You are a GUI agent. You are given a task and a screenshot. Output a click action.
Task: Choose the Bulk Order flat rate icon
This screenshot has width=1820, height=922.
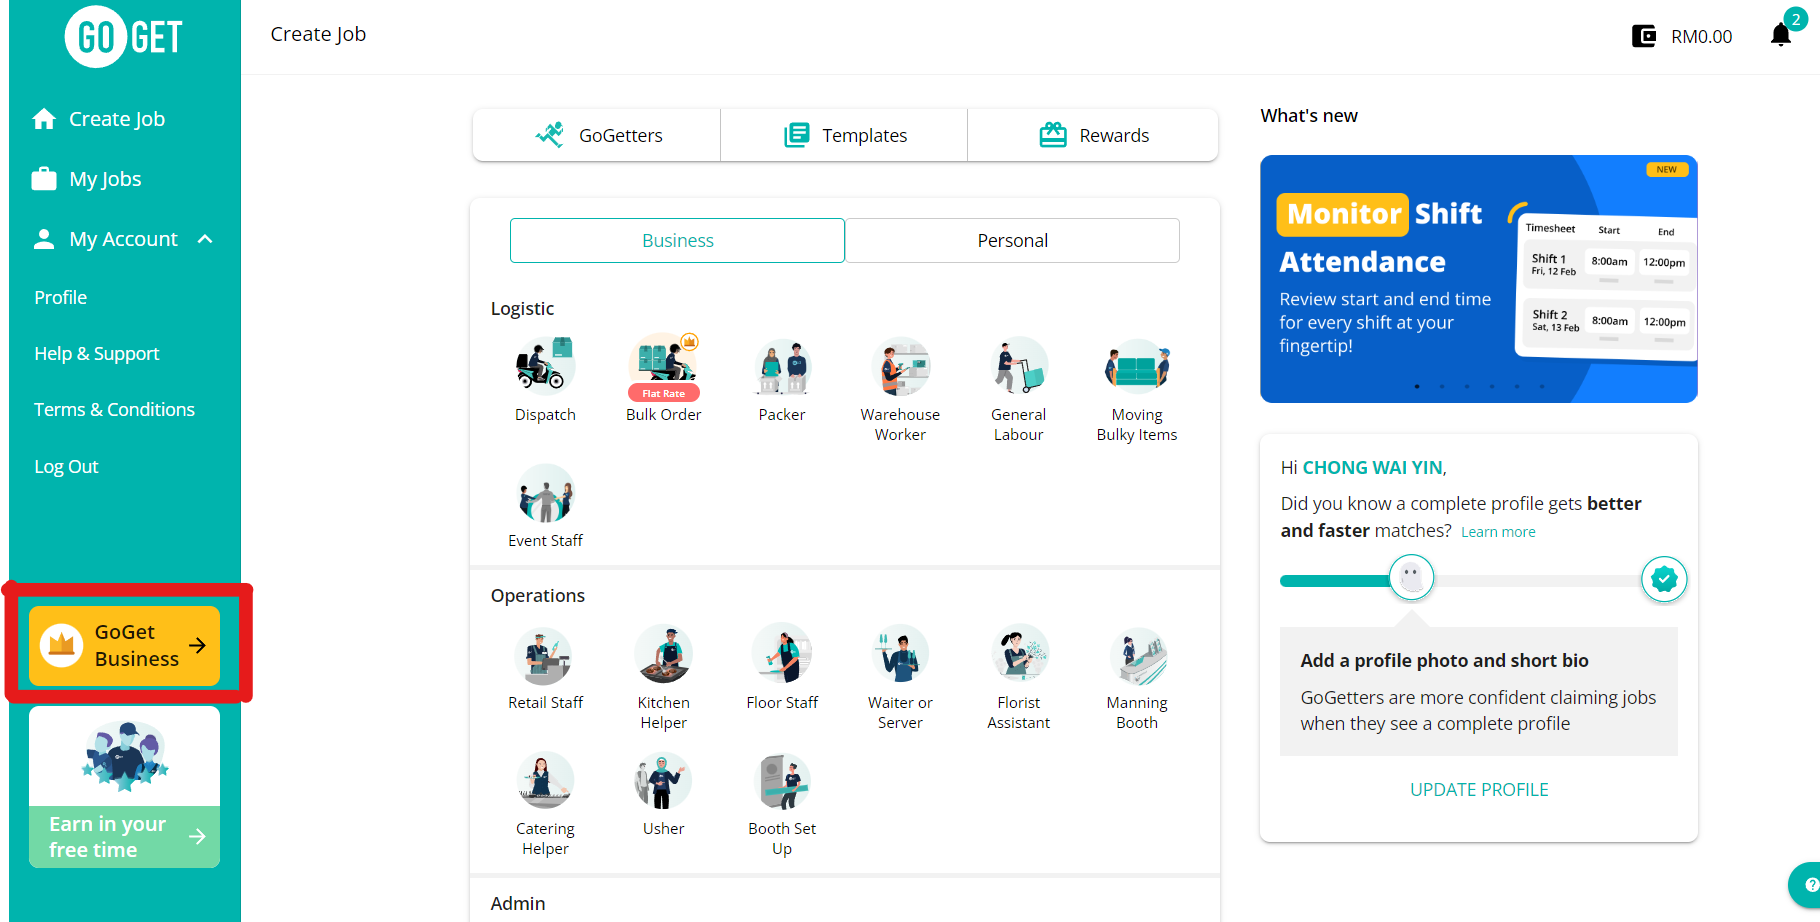pos(663,367)
